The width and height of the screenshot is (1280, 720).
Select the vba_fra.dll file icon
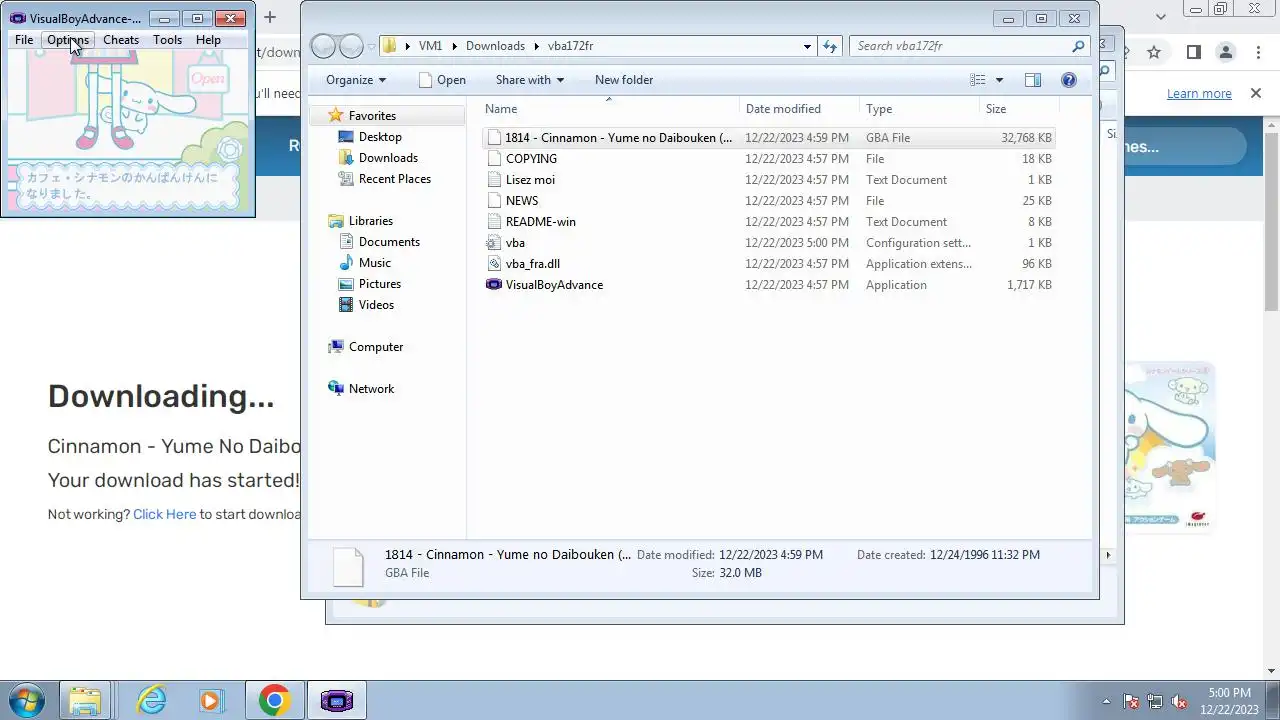[x=493, y=264]
